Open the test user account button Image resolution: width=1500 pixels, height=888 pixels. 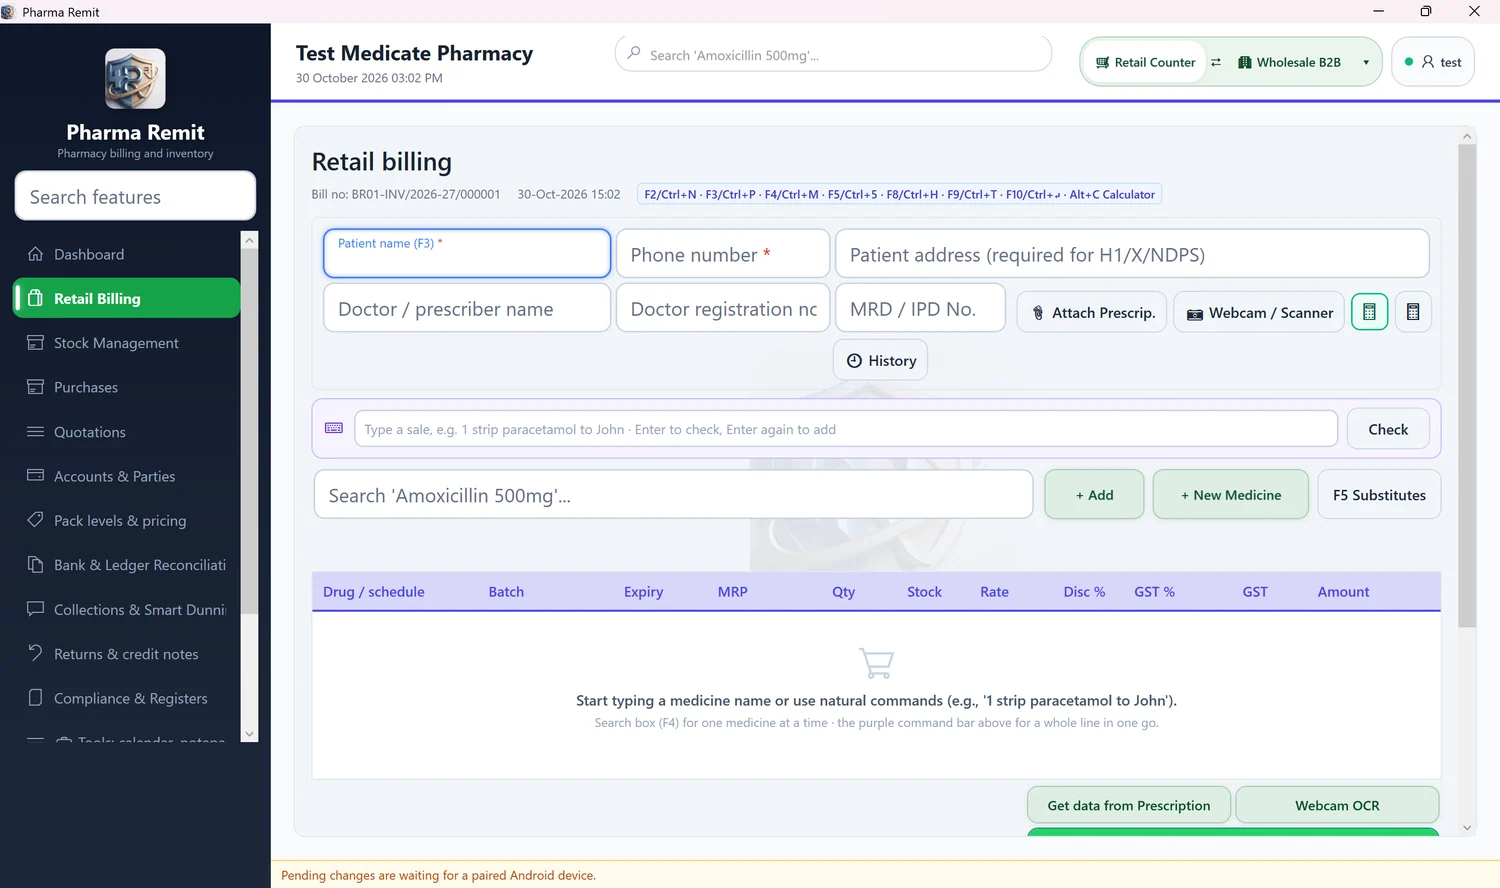1433,62
